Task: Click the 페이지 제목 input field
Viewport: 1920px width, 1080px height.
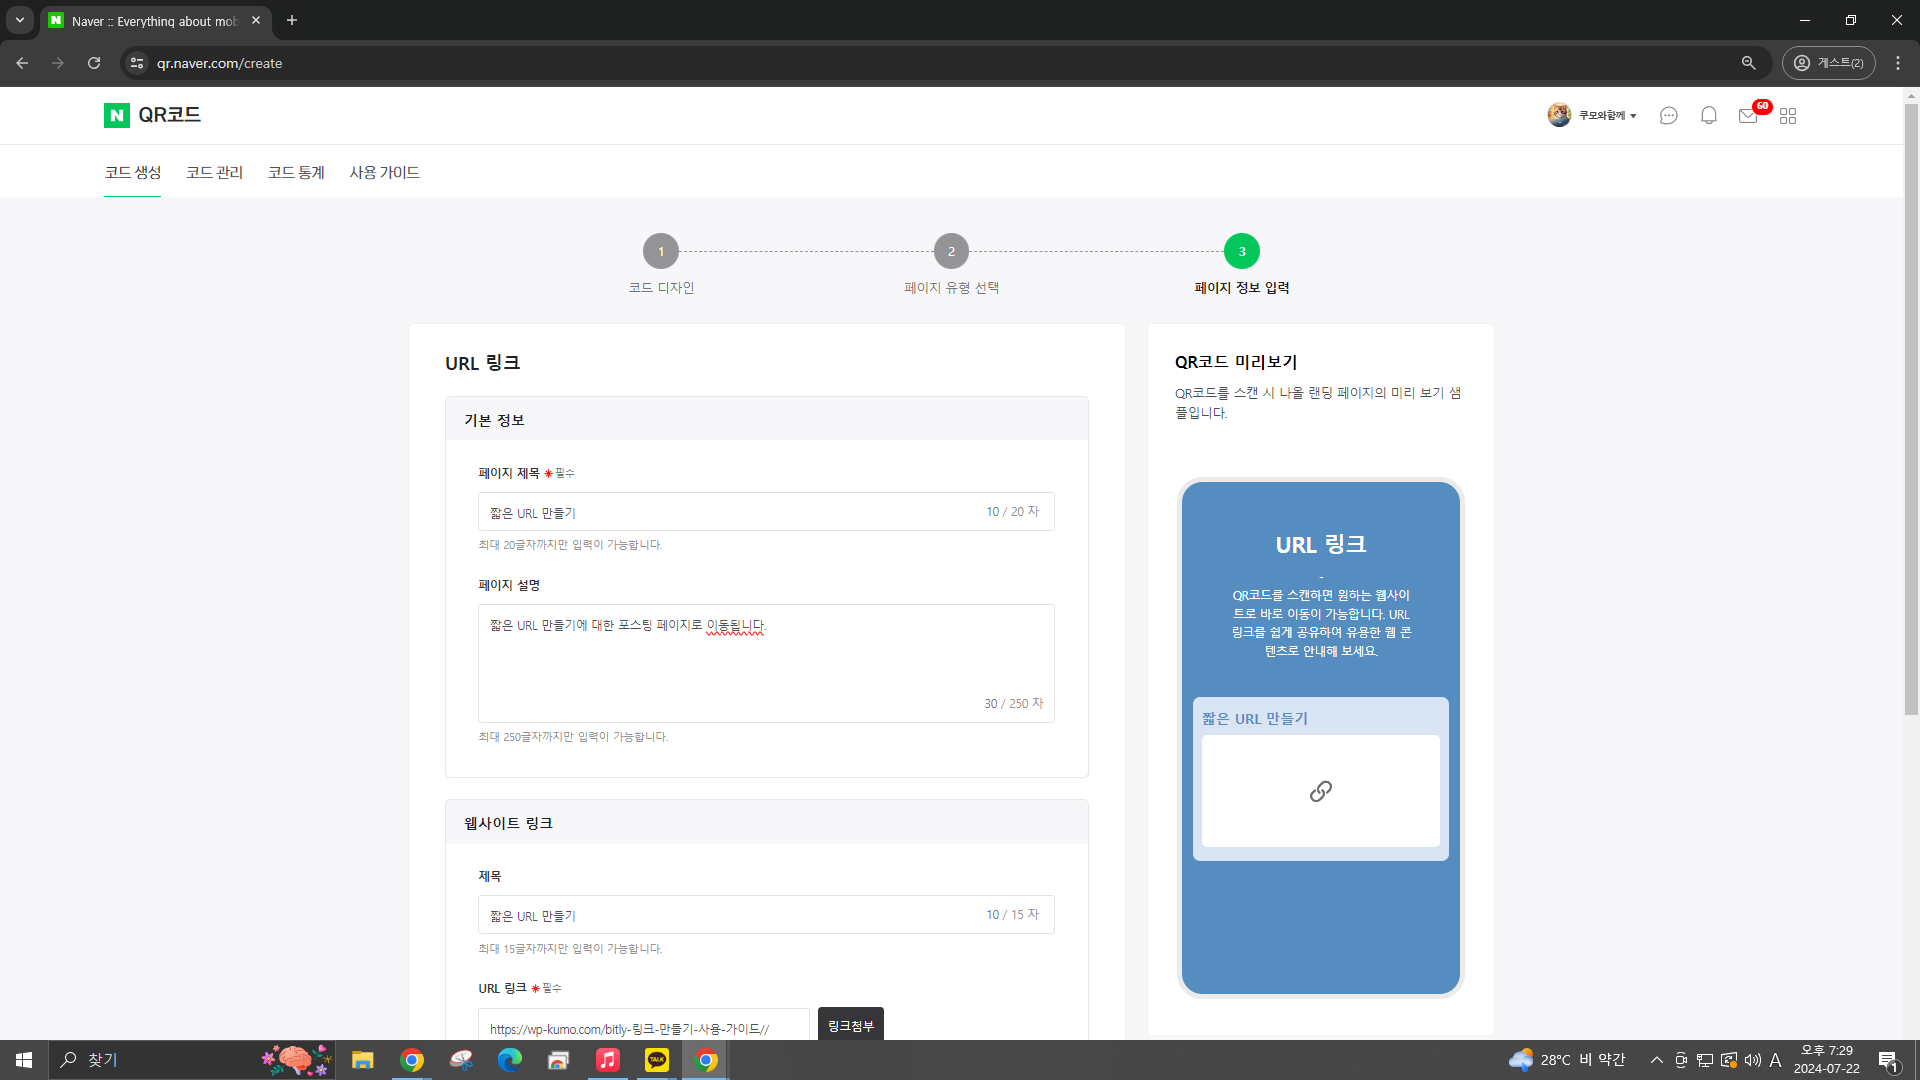Action: pyautogui.click(x=766, y=511)
